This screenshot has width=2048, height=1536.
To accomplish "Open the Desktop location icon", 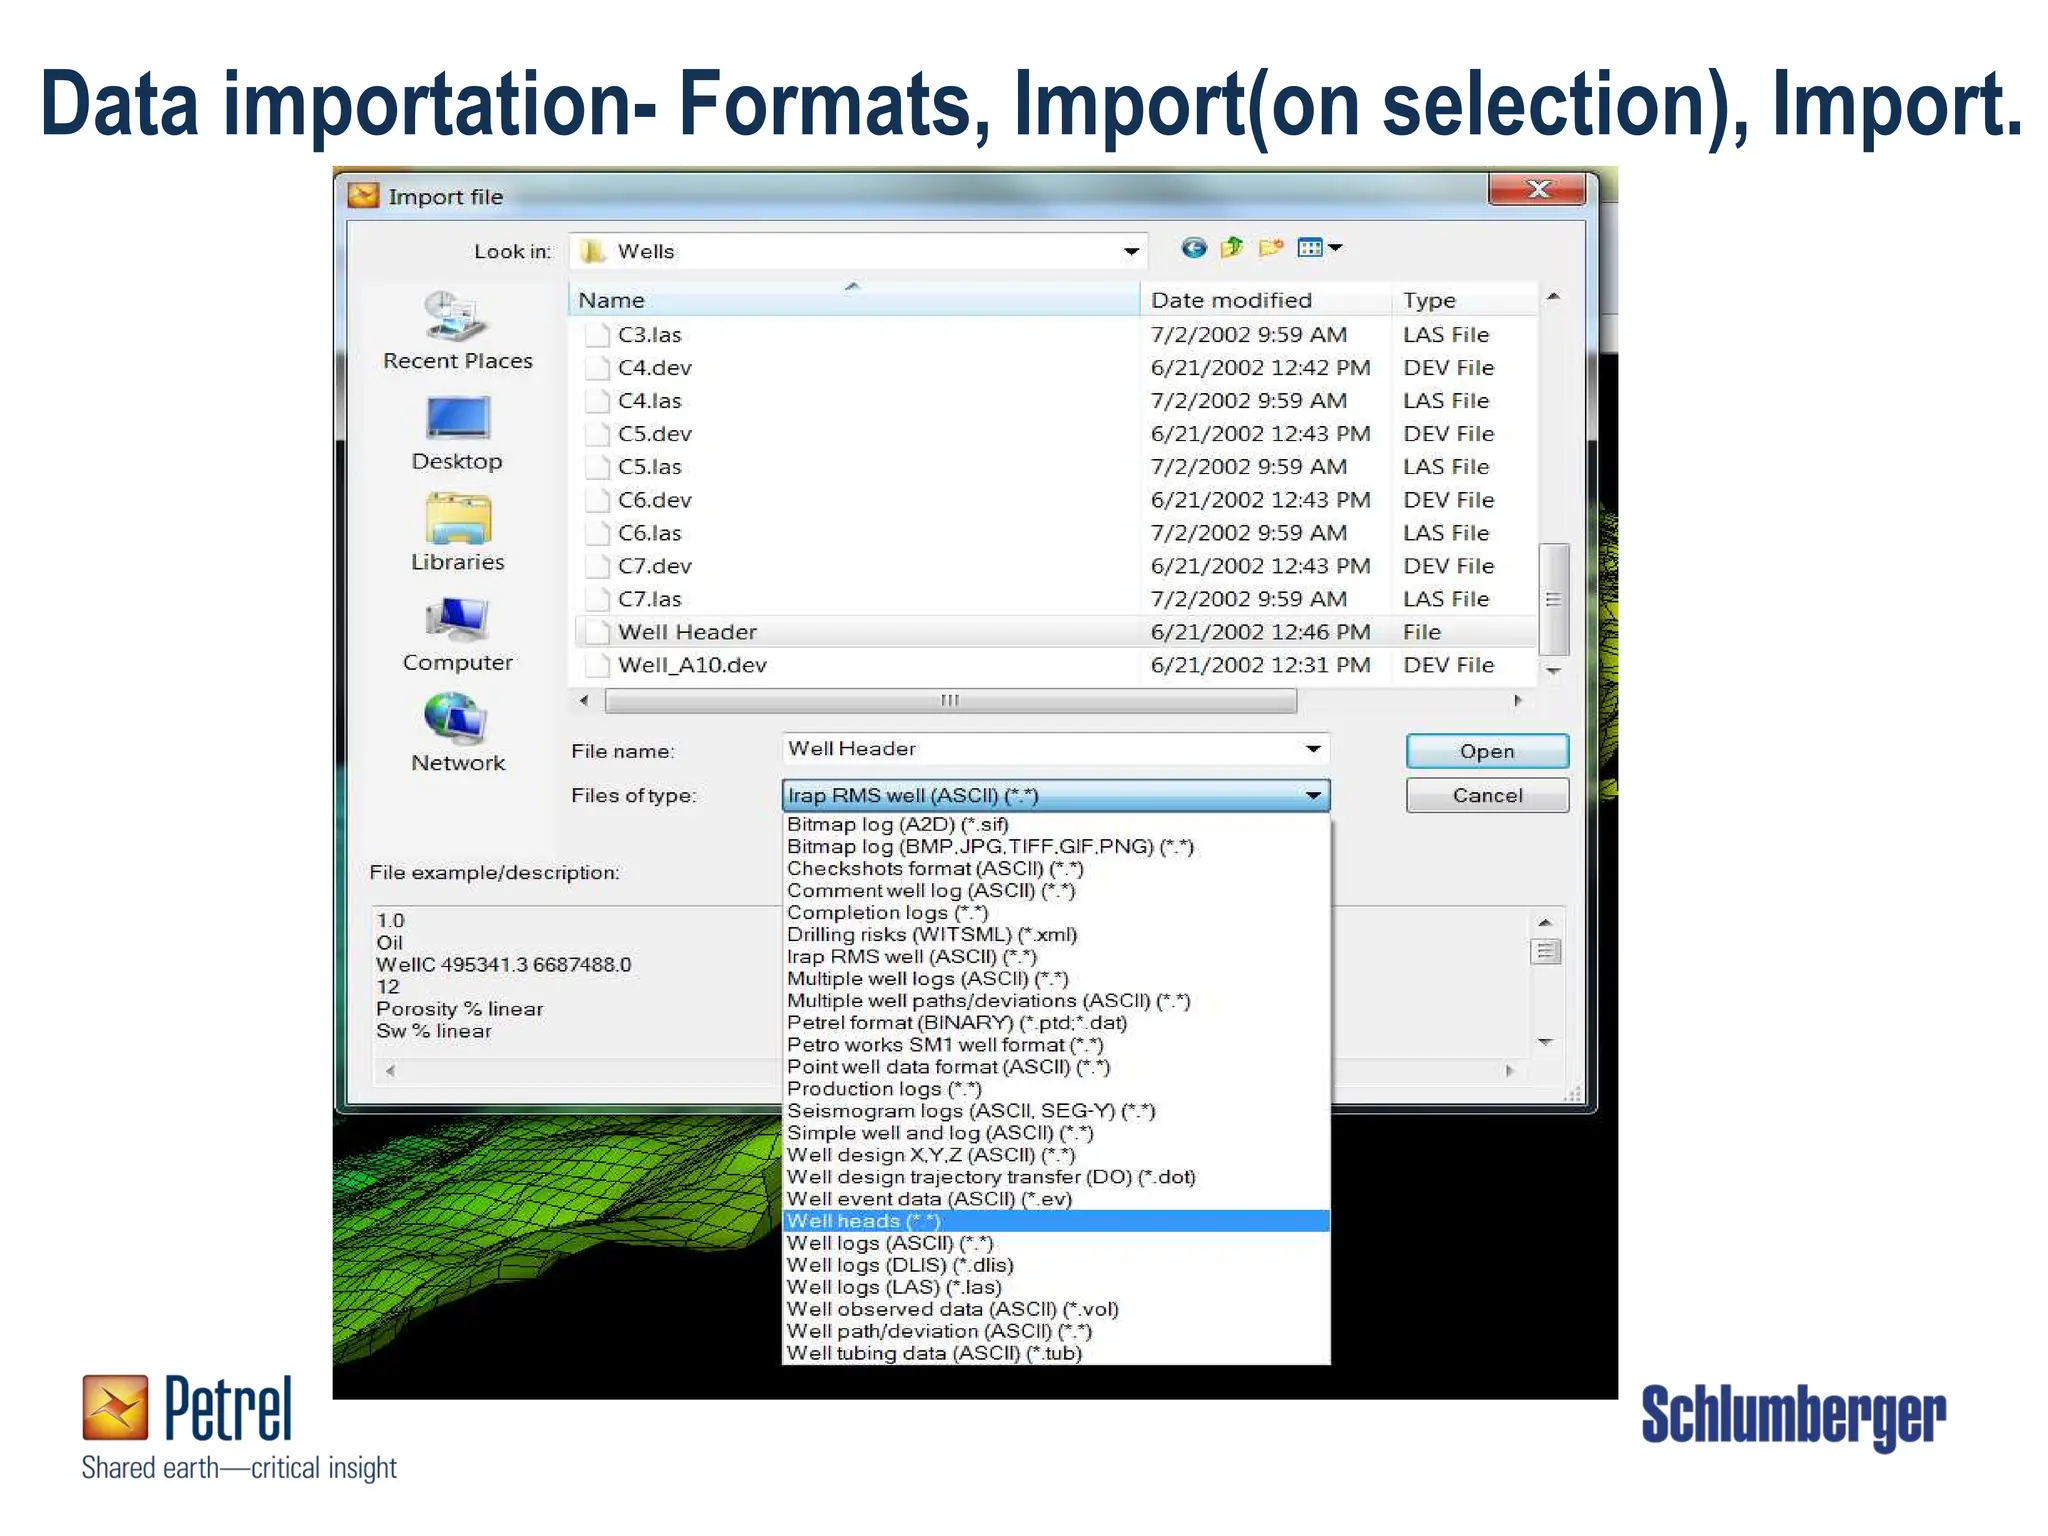I will 457,418.
